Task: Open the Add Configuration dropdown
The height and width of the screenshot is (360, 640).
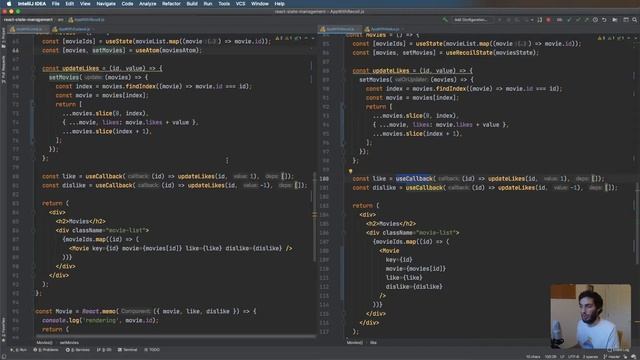Action: tap(473, 20)
